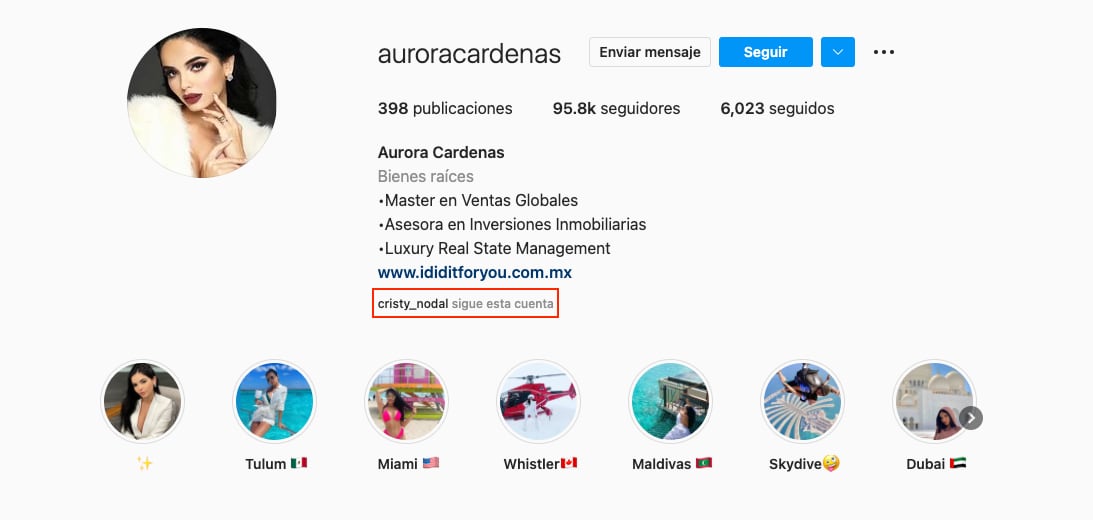The width and height of the screenshot is (1093, 520).
Task: Open the Tulum story highlight
Action: [x=275, y=402]
